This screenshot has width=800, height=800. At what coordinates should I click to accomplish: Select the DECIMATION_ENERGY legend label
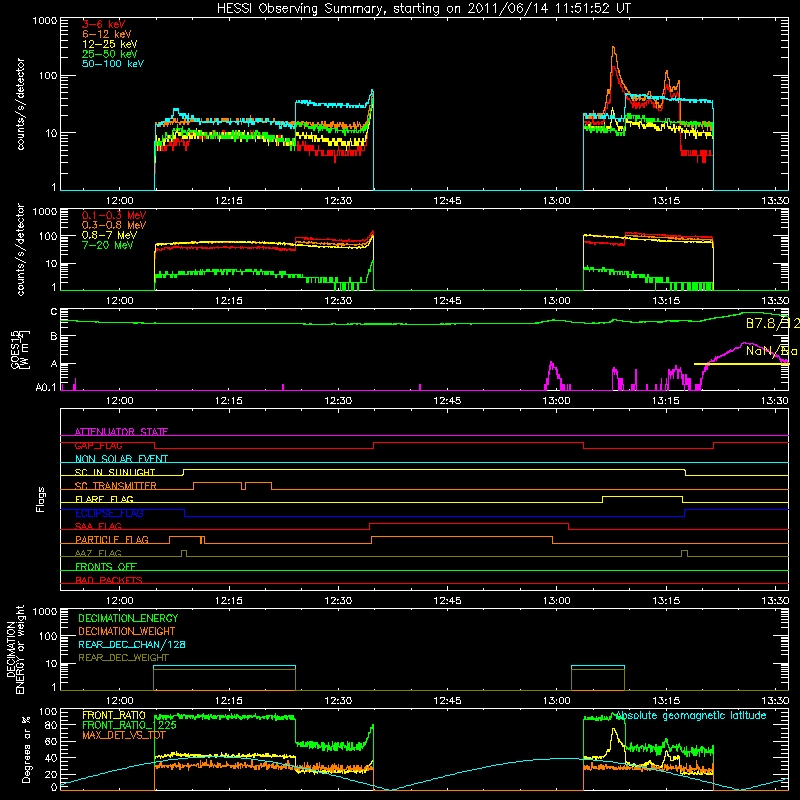128,618
